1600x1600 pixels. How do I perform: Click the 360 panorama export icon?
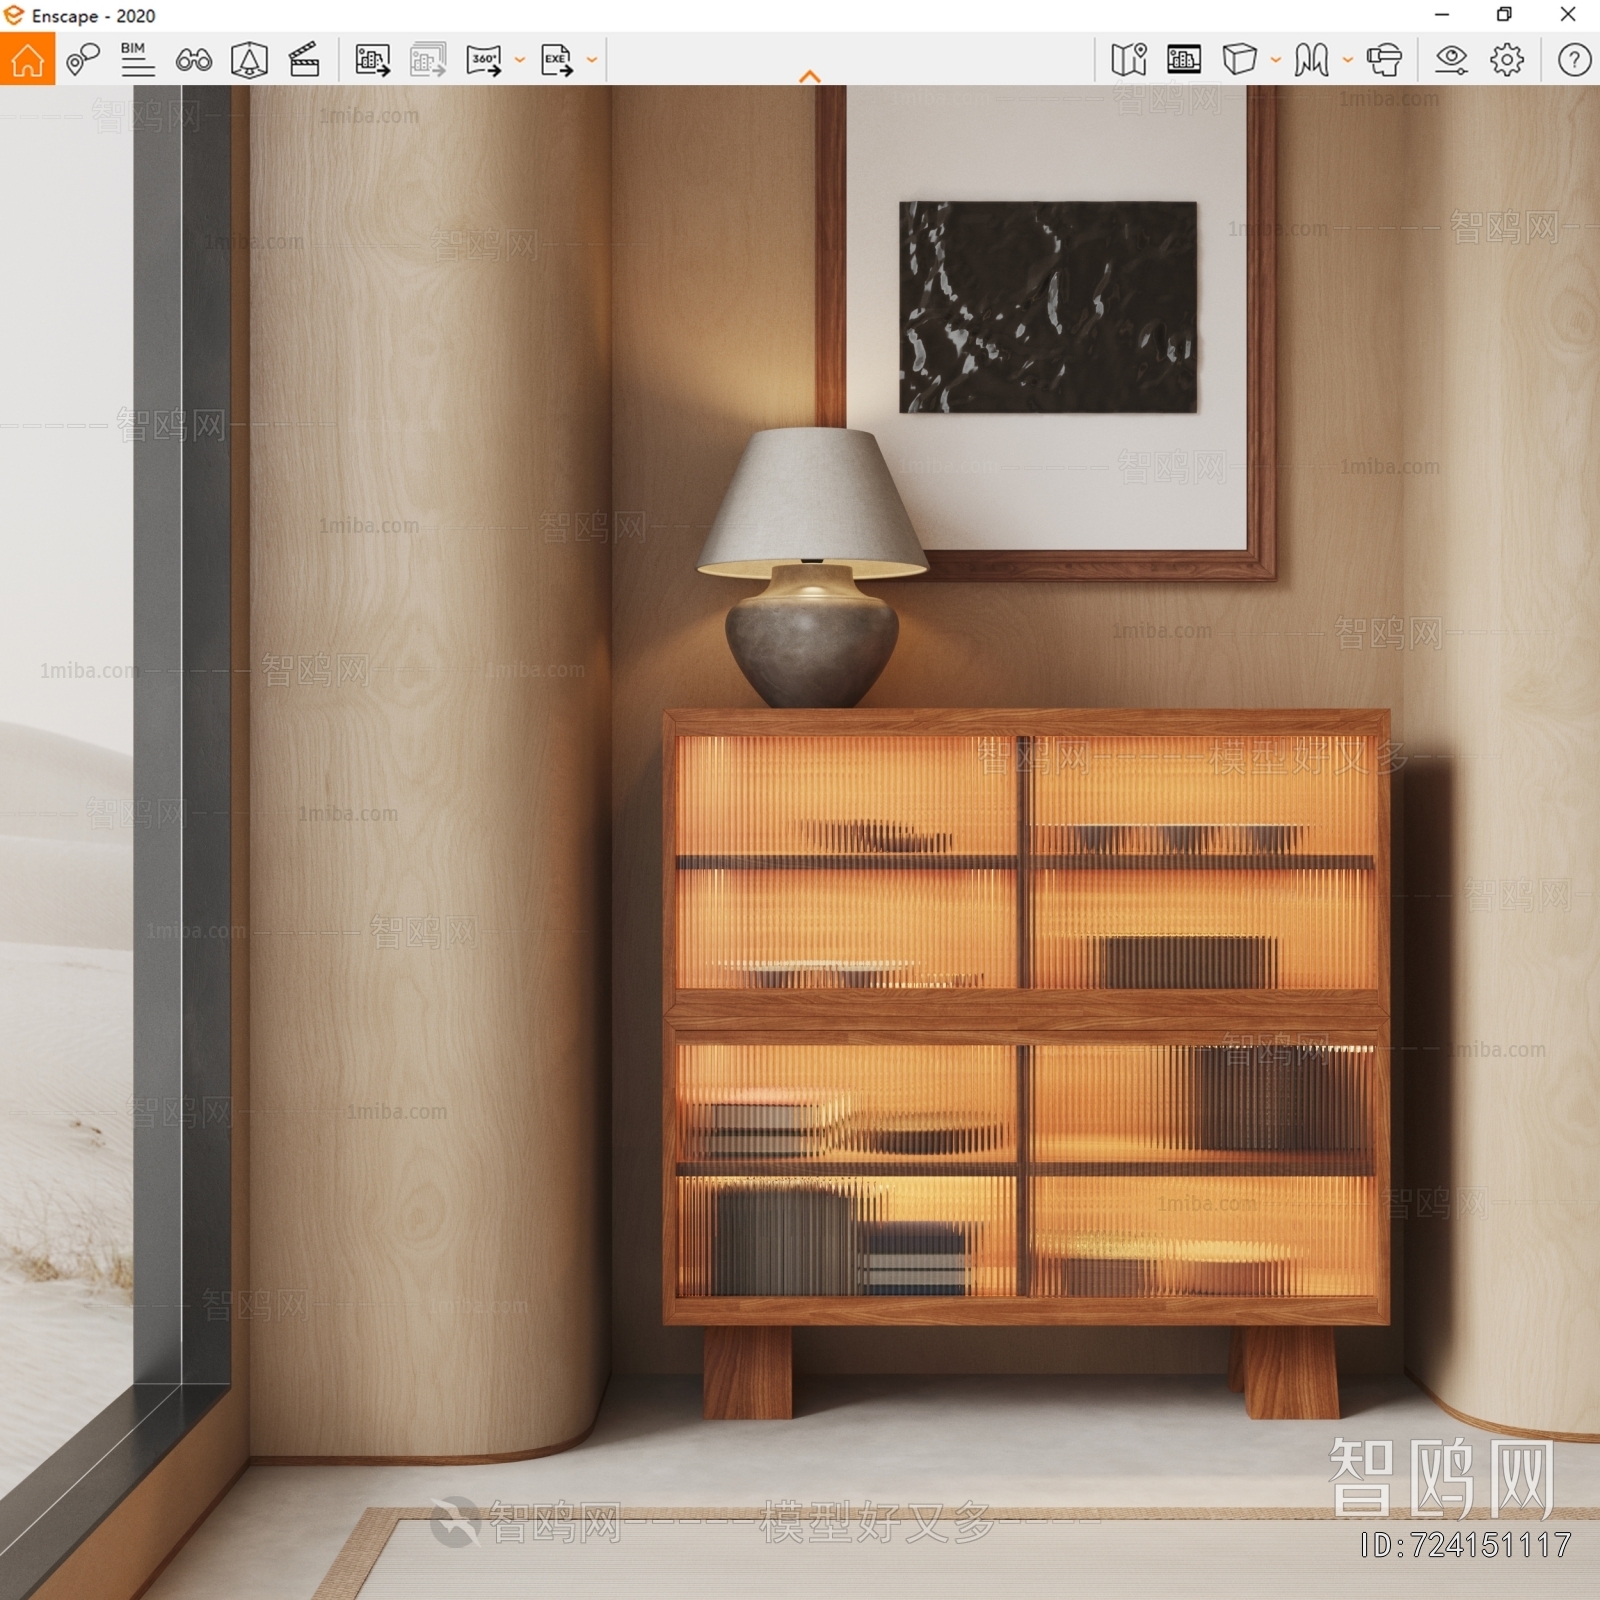[x=484, y=60]
